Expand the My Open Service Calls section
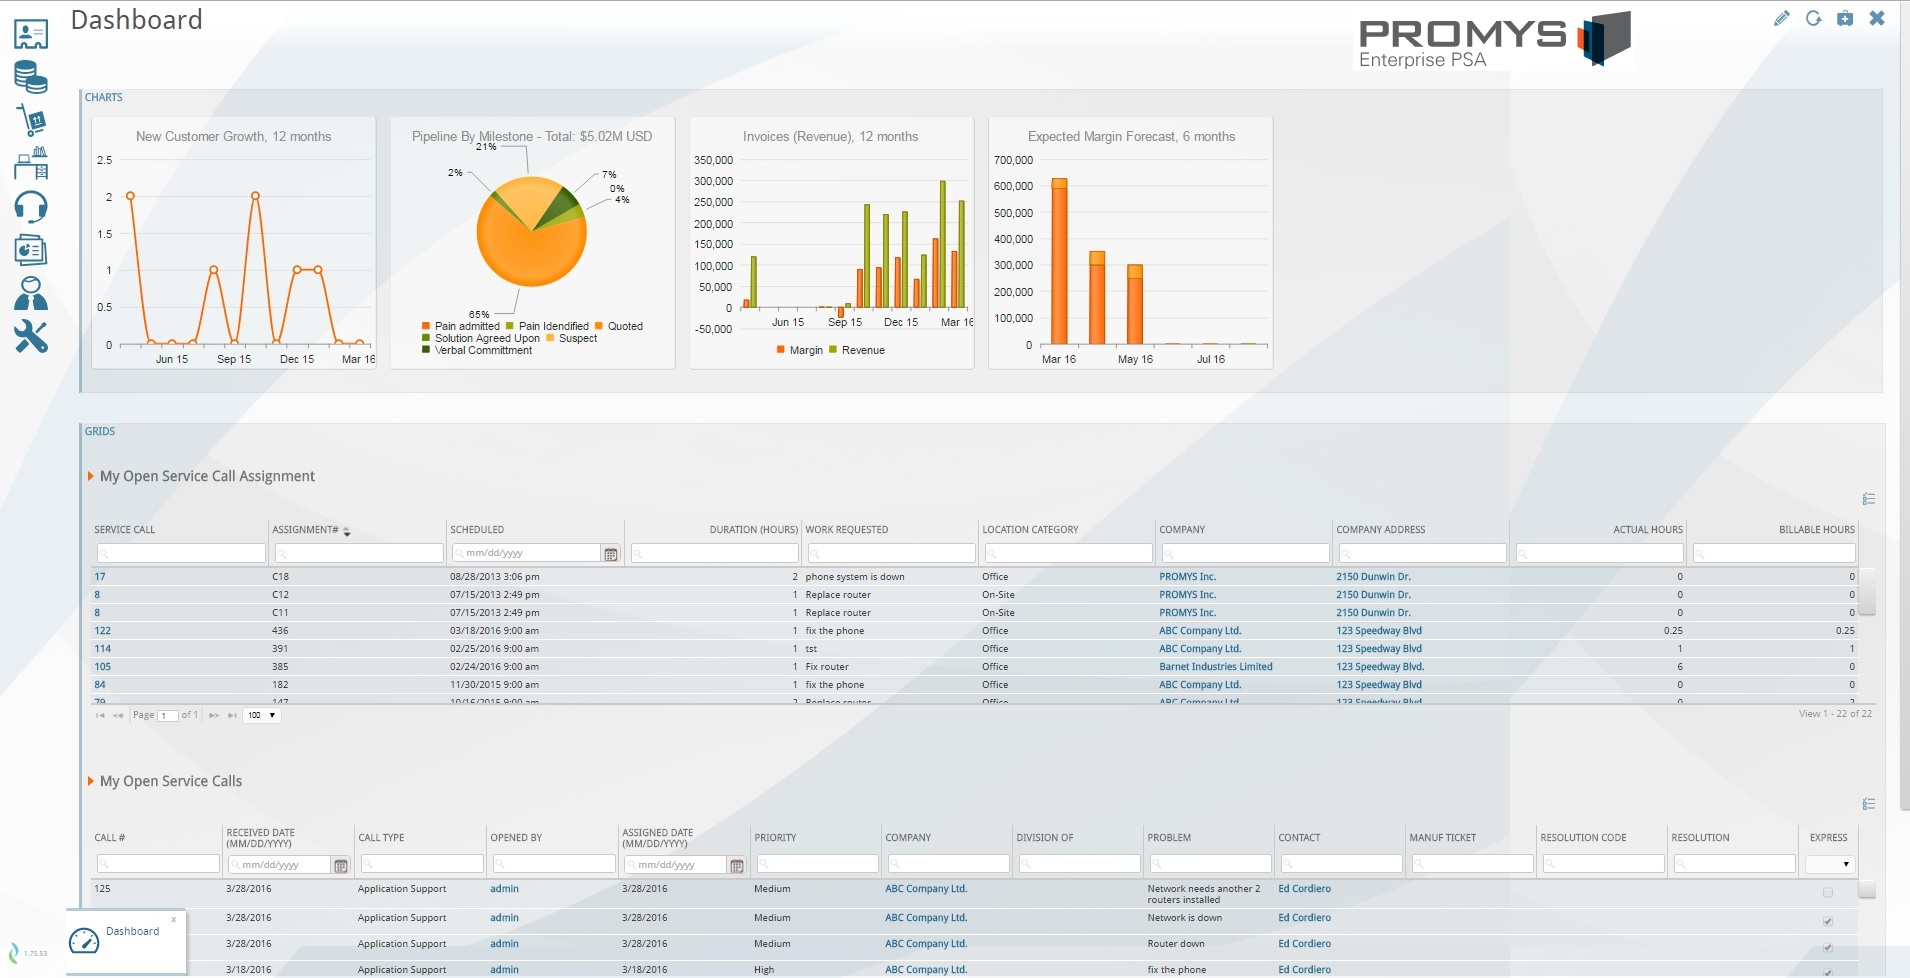 pyautogui.click(x=90, y=781)
